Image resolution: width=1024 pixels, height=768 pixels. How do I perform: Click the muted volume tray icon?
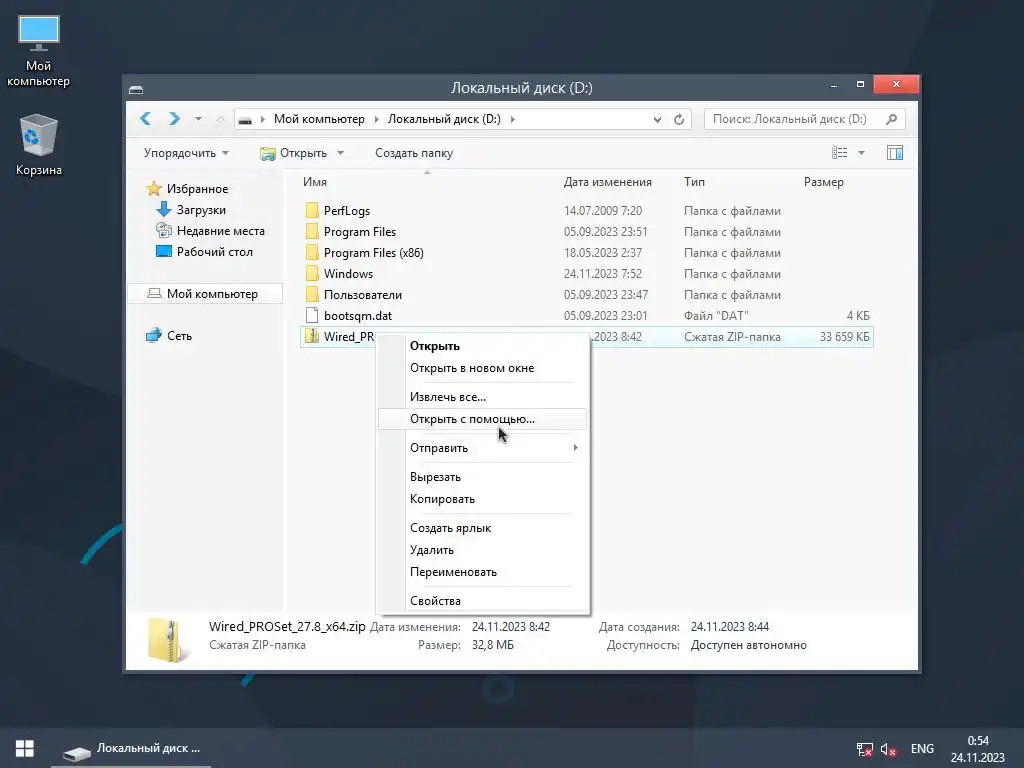click(x=888, y=749)
